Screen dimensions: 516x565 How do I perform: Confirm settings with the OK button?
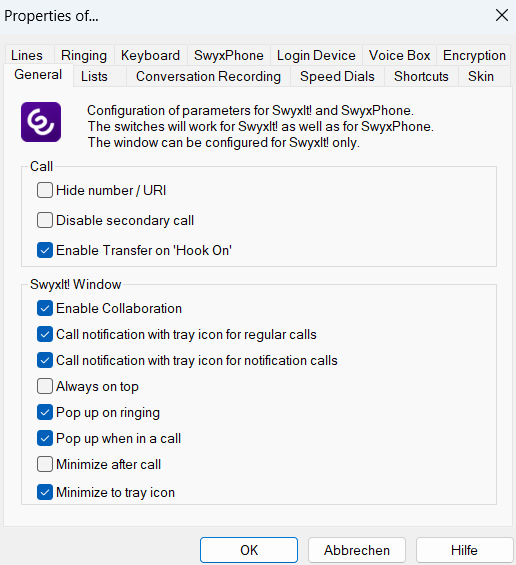pyautogui.click(x=249, y=550)
